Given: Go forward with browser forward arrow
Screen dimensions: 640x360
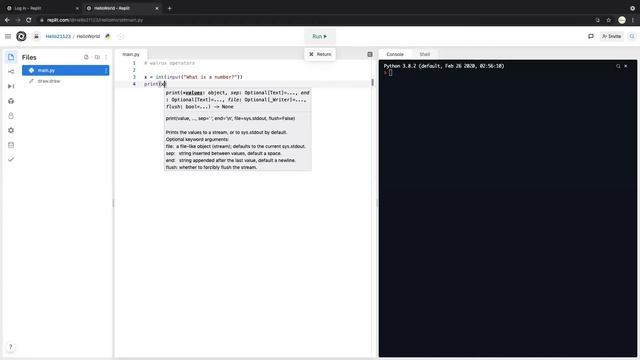Looking at the screenshot, I should pos(18,20).
